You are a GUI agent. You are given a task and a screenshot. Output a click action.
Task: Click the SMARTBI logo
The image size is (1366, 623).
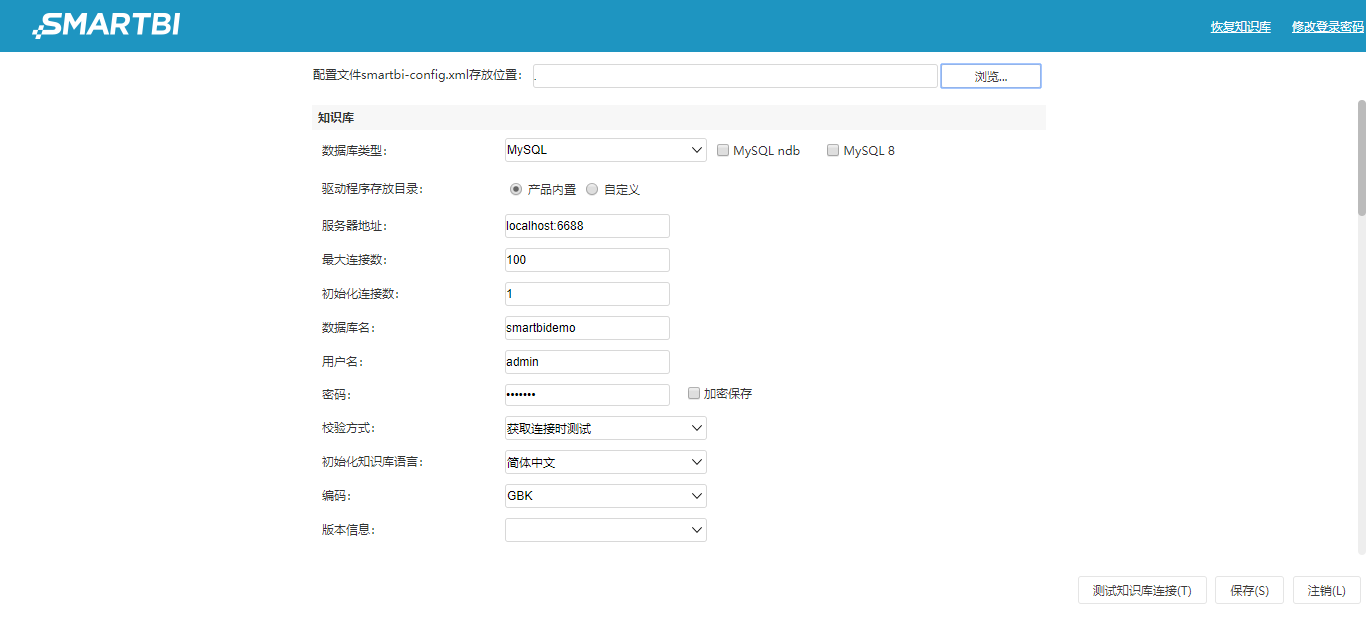[106, 25]
